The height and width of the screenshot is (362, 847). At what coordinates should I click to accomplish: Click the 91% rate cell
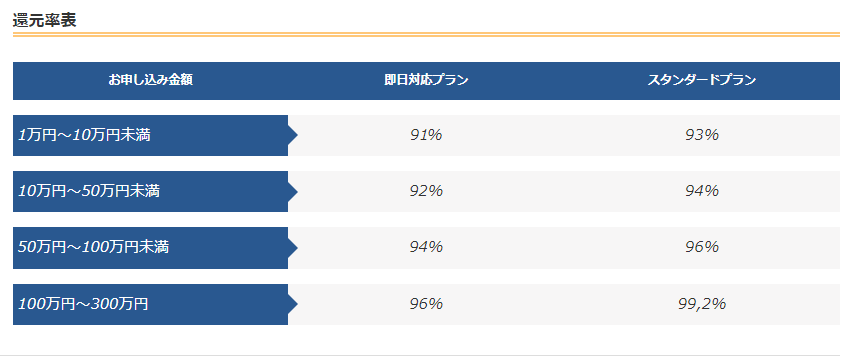coord(426,136)
